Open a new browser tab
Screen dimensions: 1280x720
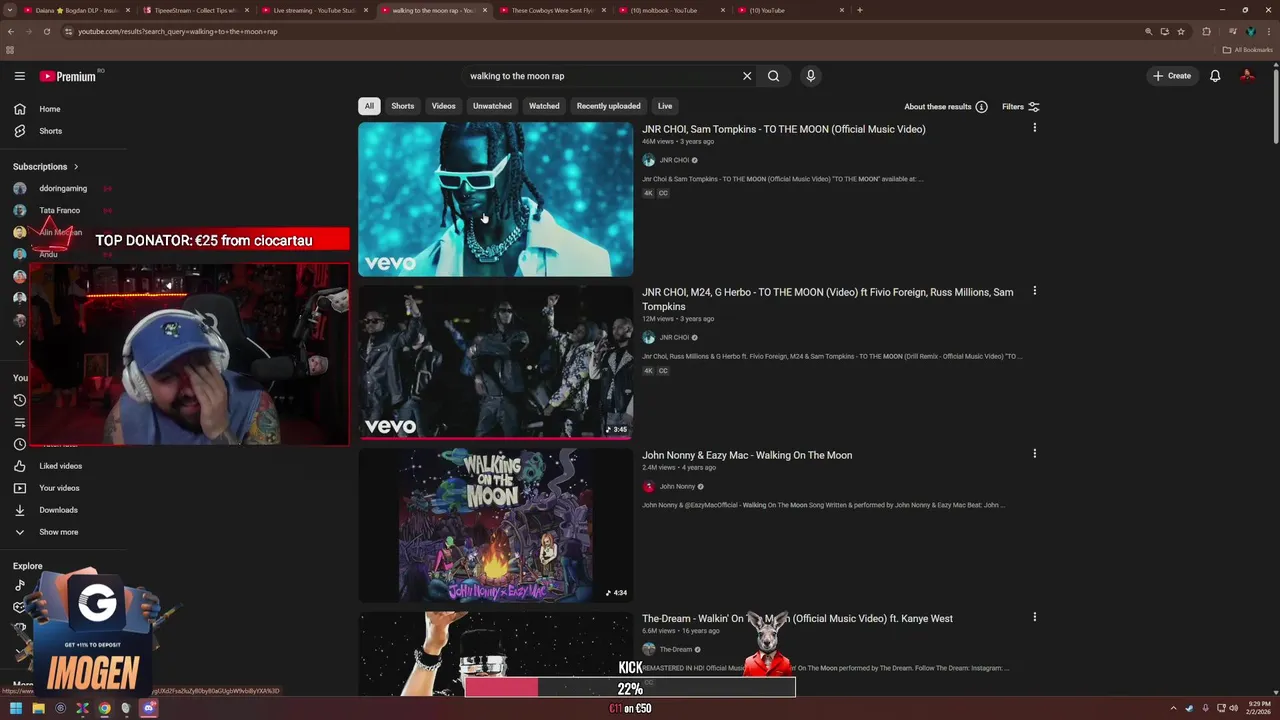coord(860,10)
